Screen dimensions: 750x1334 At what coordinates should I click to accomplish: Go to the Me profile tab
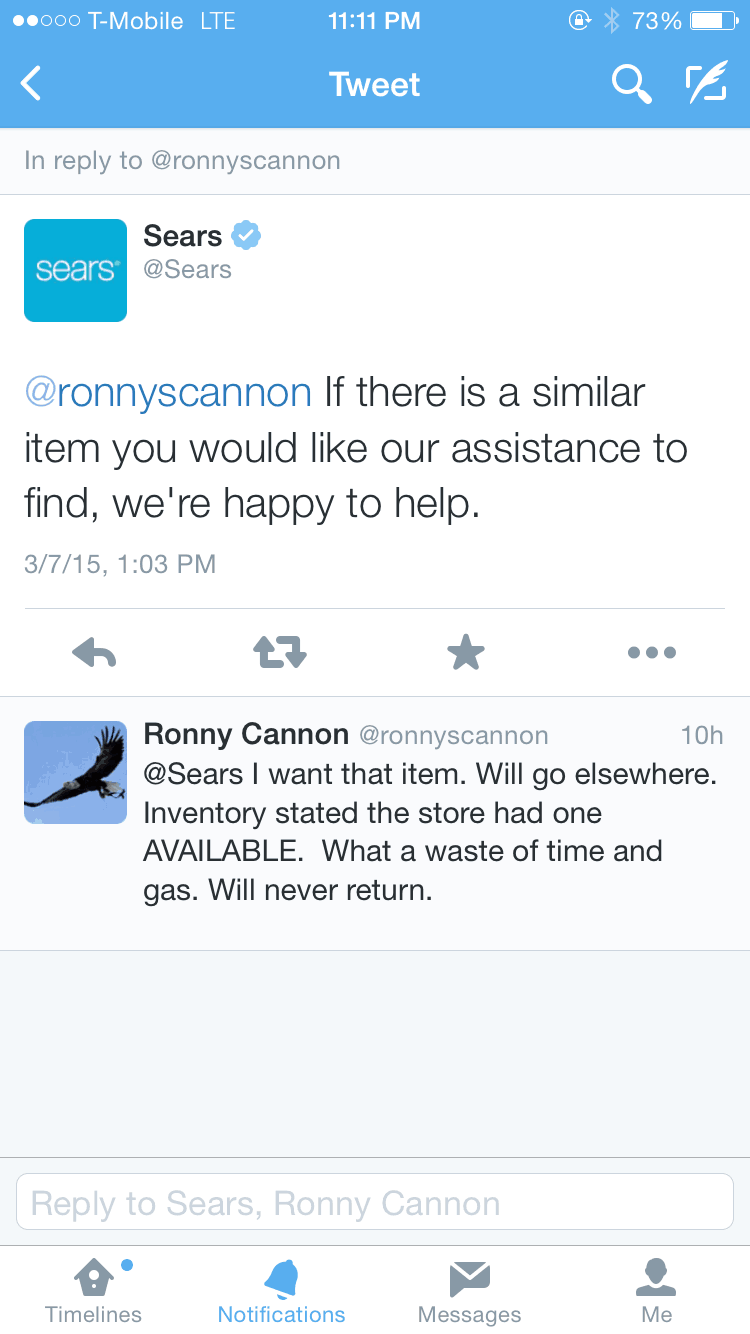[x=657, y=1291]
